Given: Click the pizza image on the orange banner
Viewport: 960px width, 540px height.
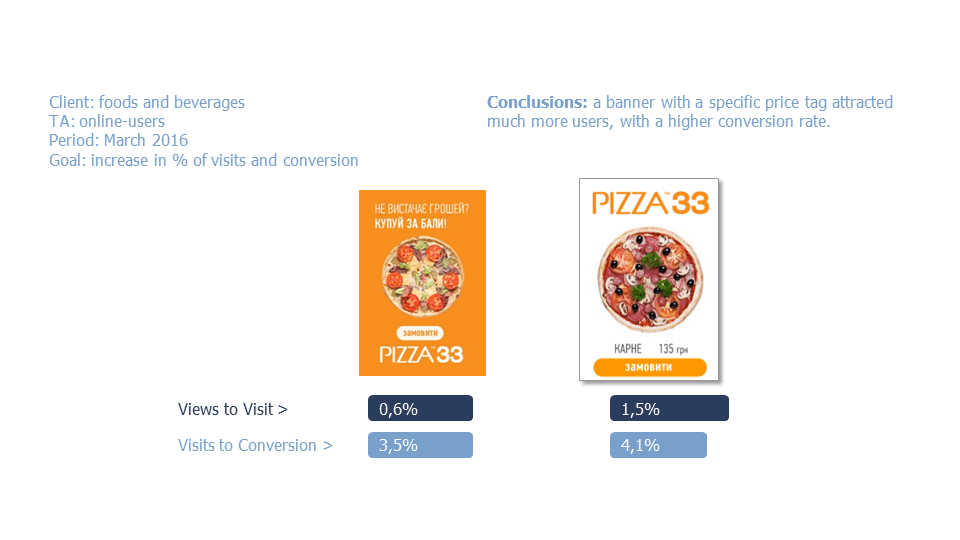Looking at the screenshot, I should pos(422,276).
